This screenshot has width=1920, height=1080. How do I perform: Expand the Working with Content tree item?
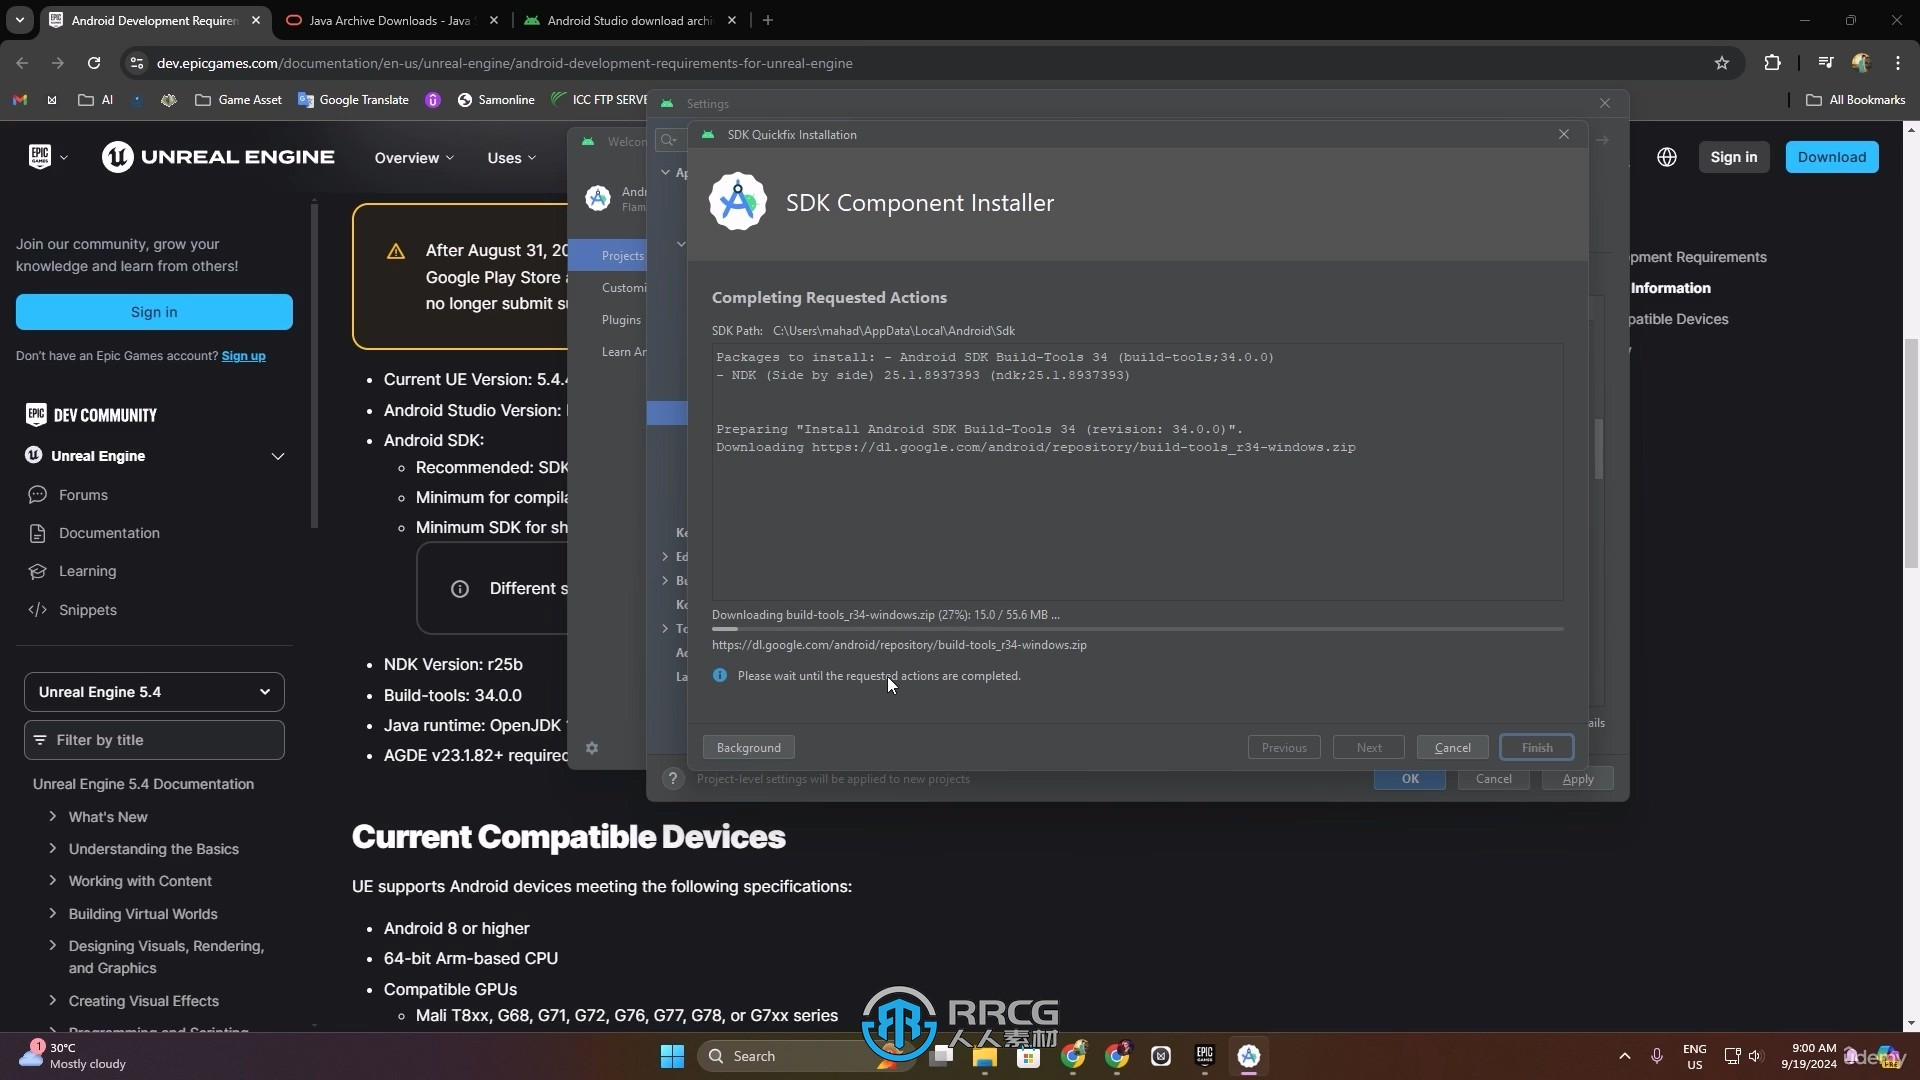click(52, 880)
